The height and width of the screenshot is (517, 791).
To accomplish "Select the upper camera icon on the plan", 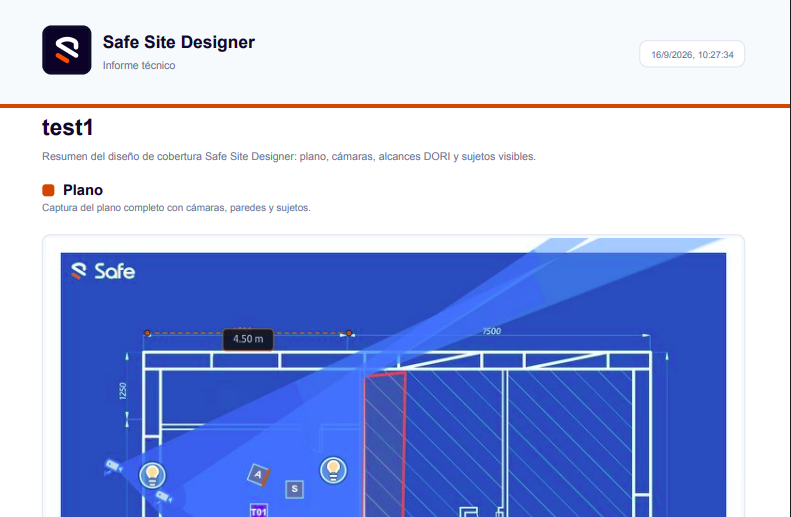I will (112, 466).
